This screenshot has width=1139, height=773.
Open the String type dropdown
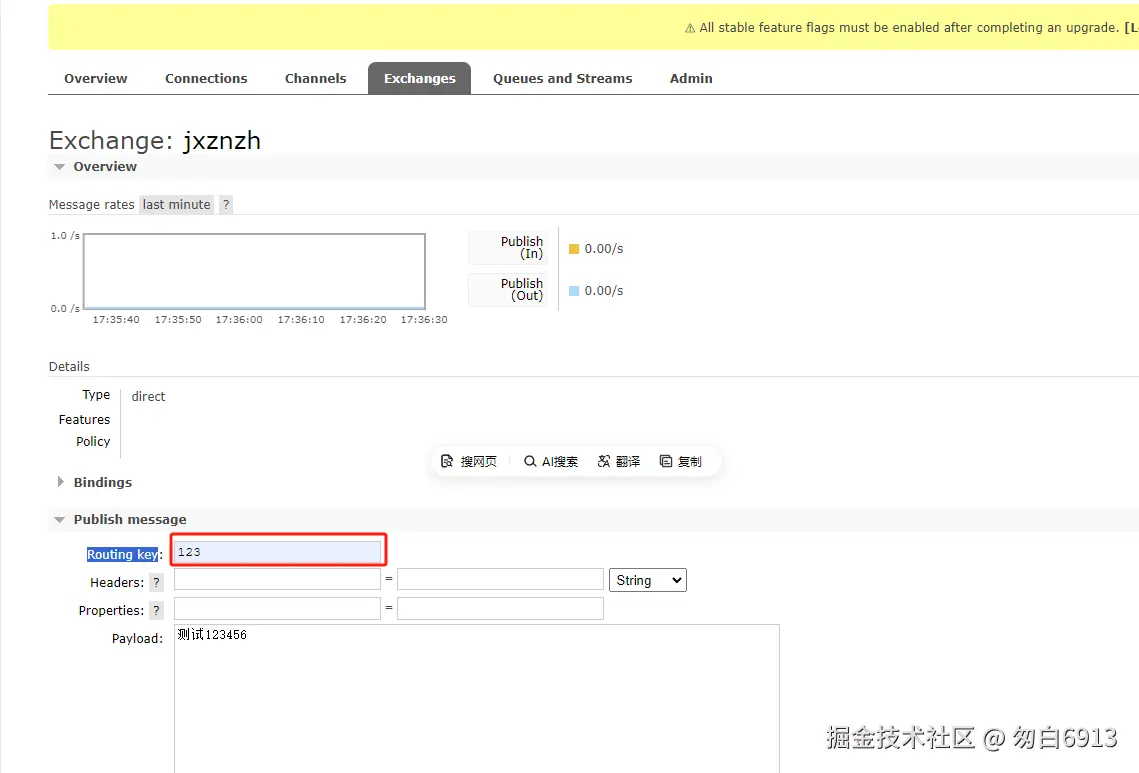(648, 580)
